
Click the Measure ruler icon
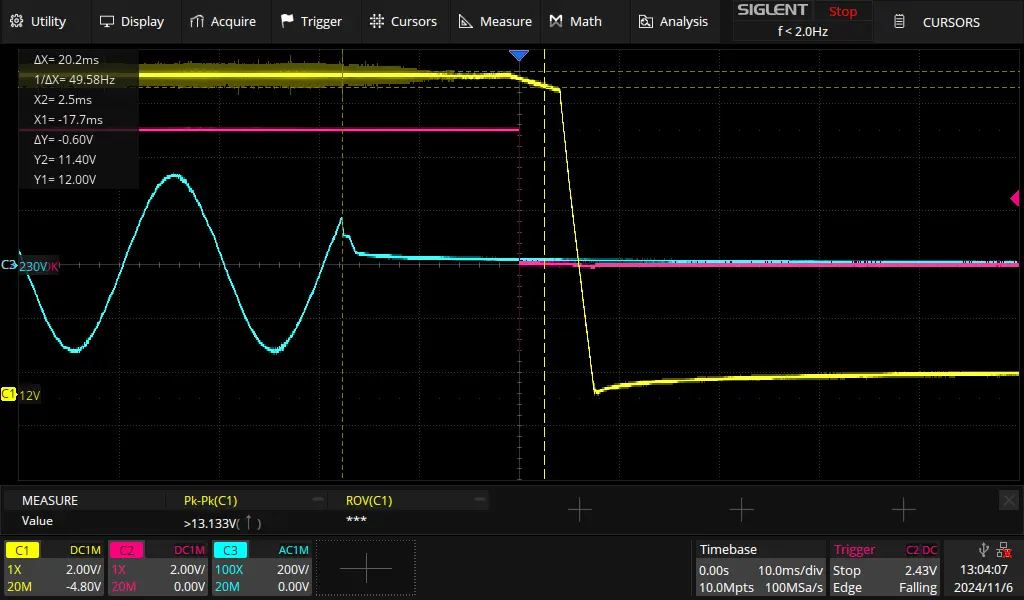point(466,21)
